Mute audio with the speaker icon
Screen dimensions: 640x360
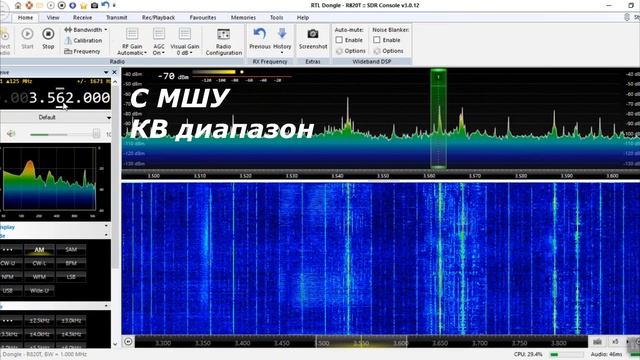click(11, 133)
